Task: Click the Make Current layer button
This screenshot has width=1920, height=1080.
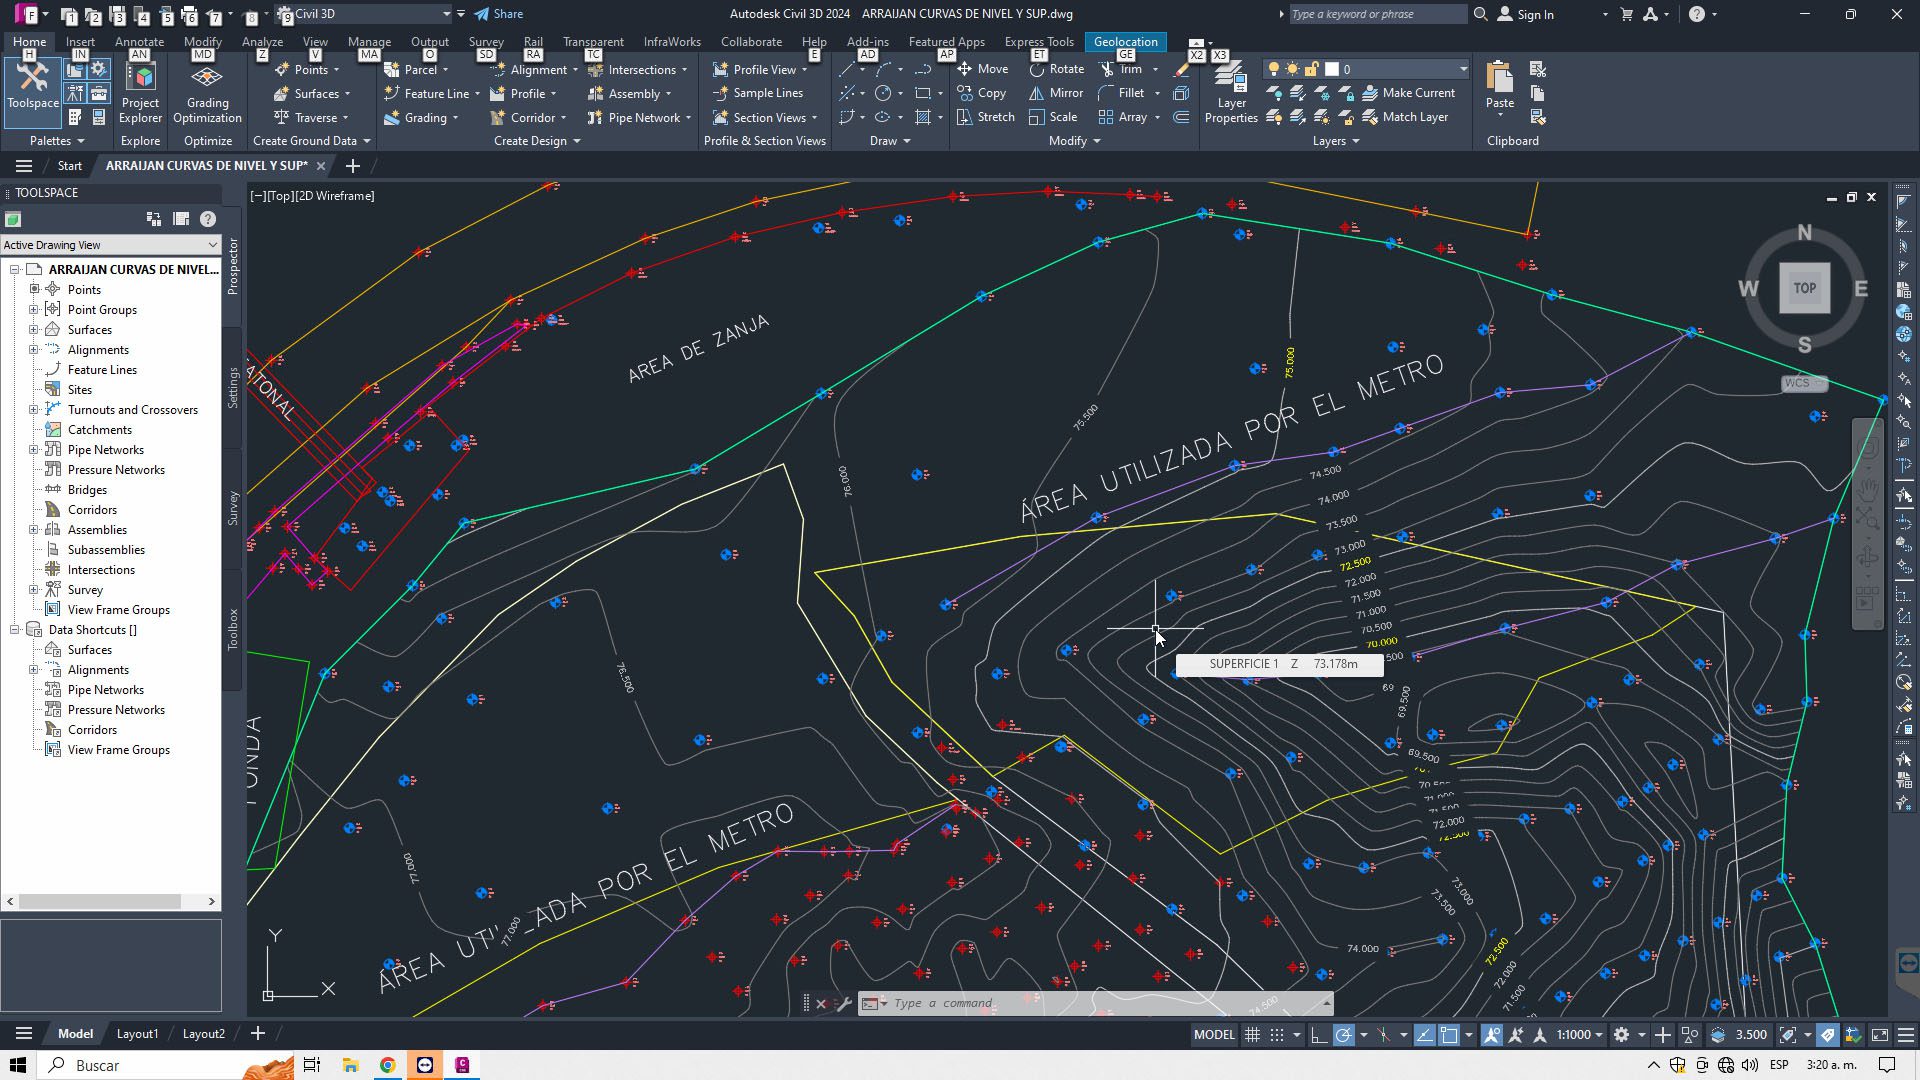Action: click(1418, 93)
